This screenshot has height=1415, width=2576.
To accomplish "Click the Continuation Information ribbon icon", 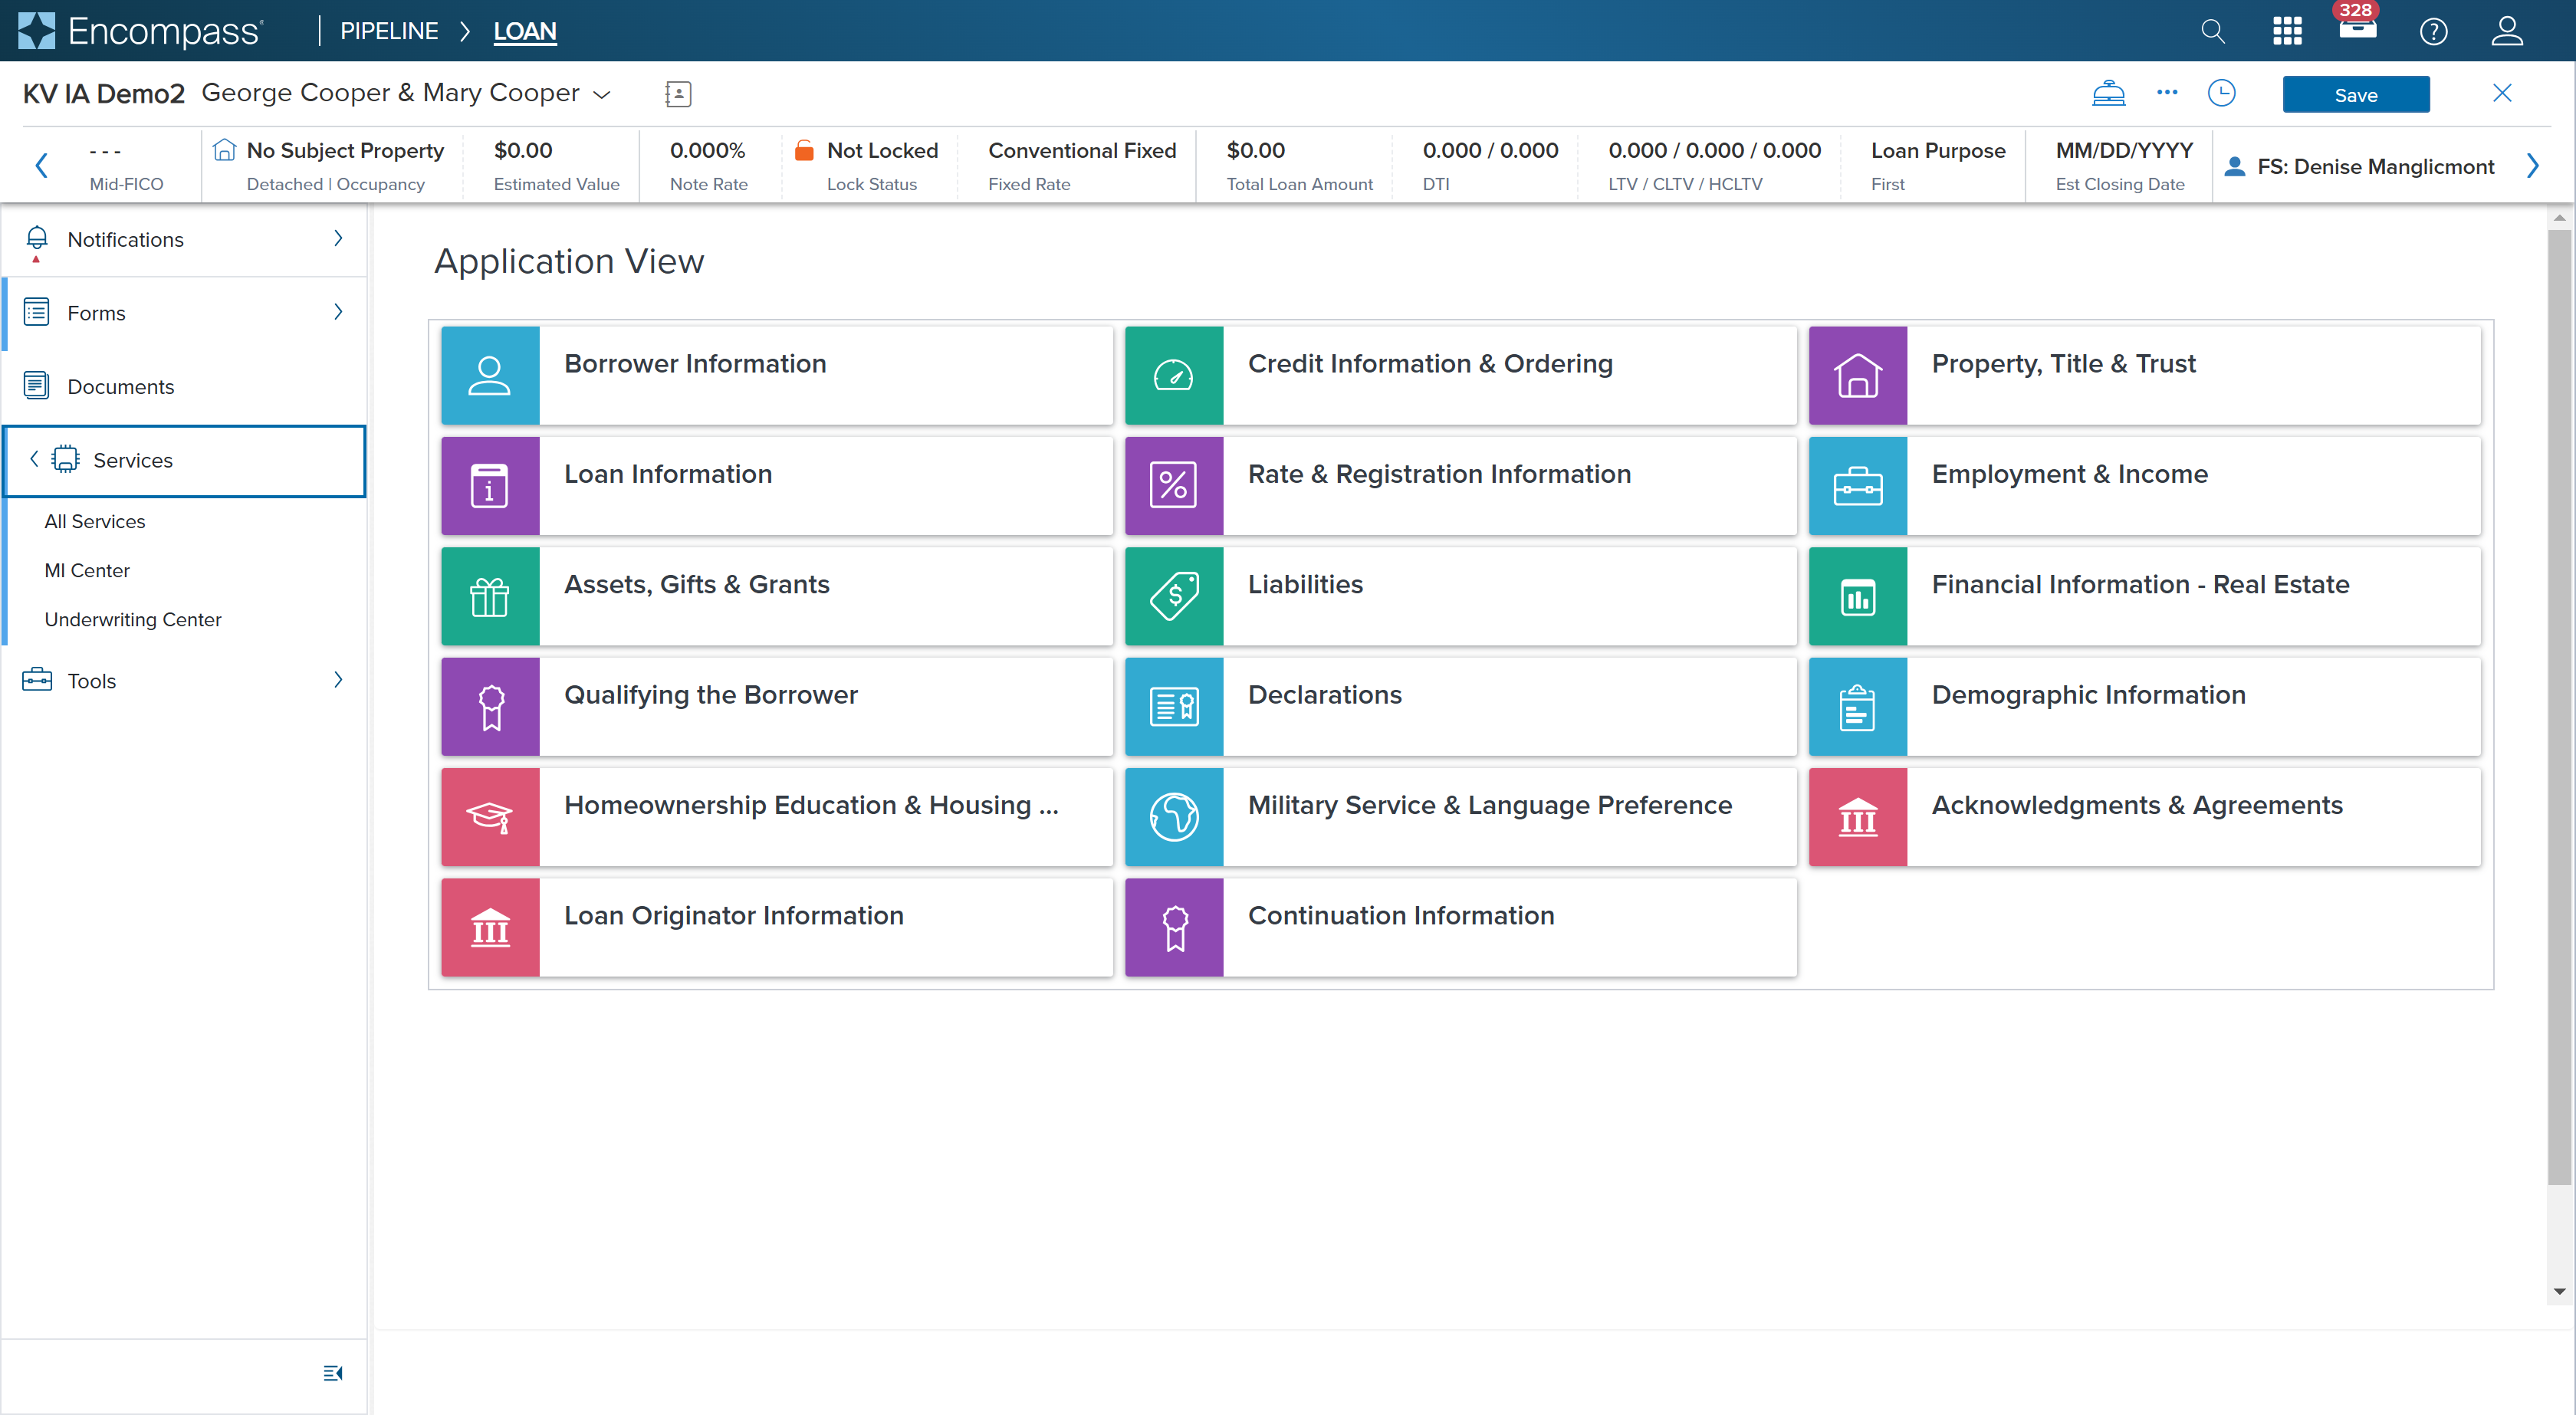I will pos(1174,928).
